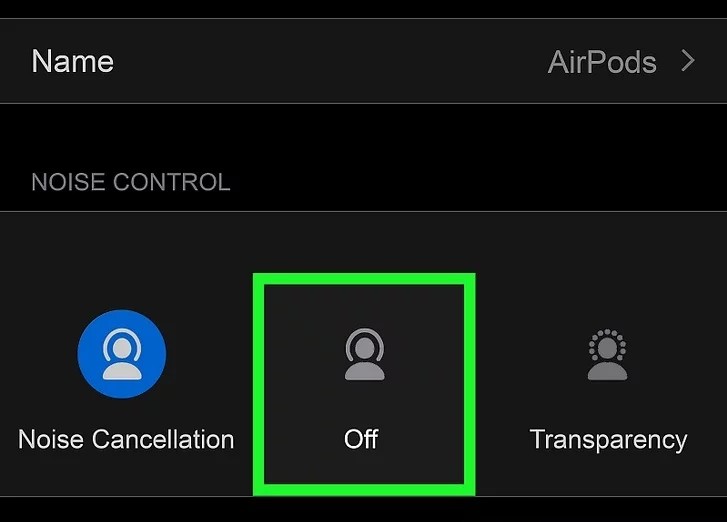Click the shoulders of the Off person icon
Viewport: 727px width, 522px height.
[x=364, y=372]
